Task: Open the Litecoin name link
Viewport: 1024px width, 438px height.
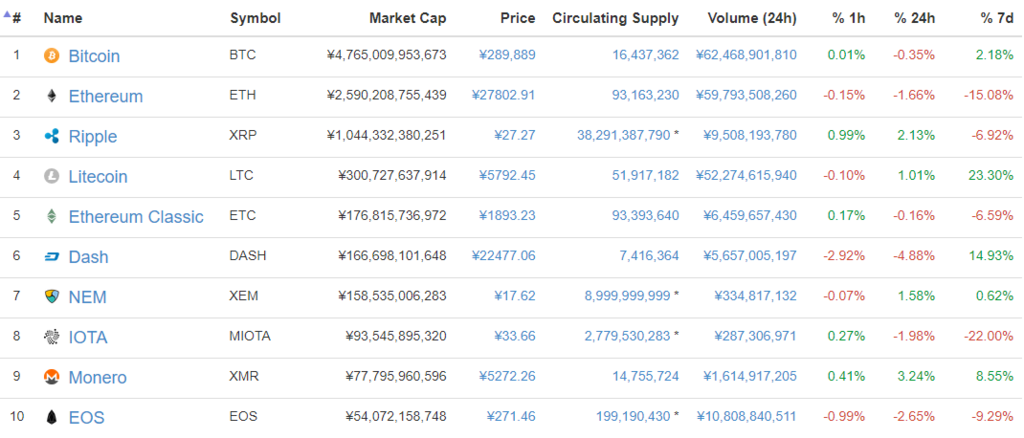Action: coord(98,177)
